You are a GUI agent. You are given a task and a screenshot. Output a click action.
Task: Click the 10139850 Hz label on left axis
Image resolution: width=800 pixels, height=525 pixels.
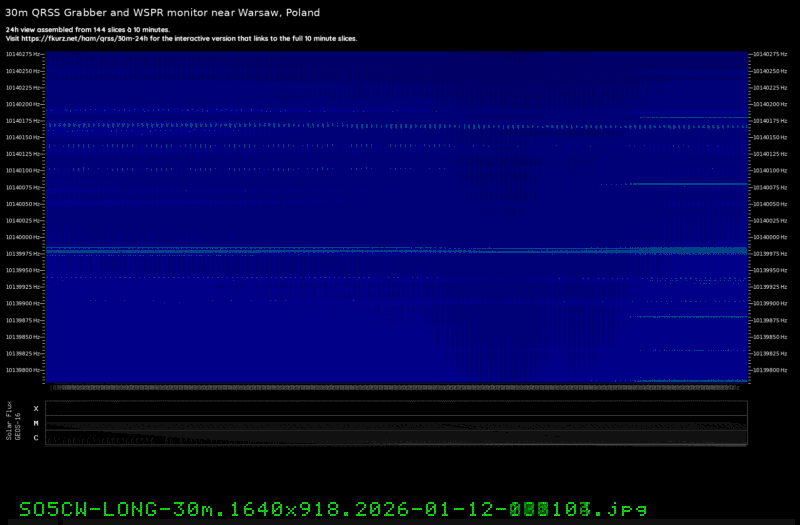click(23, 337)
